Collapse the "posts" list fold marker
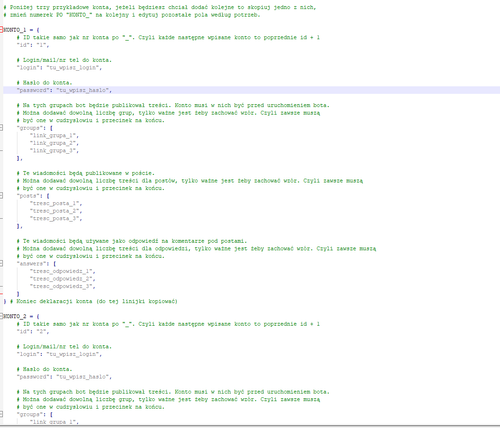Viewport: 500px width, 428px height. [1, 196]
